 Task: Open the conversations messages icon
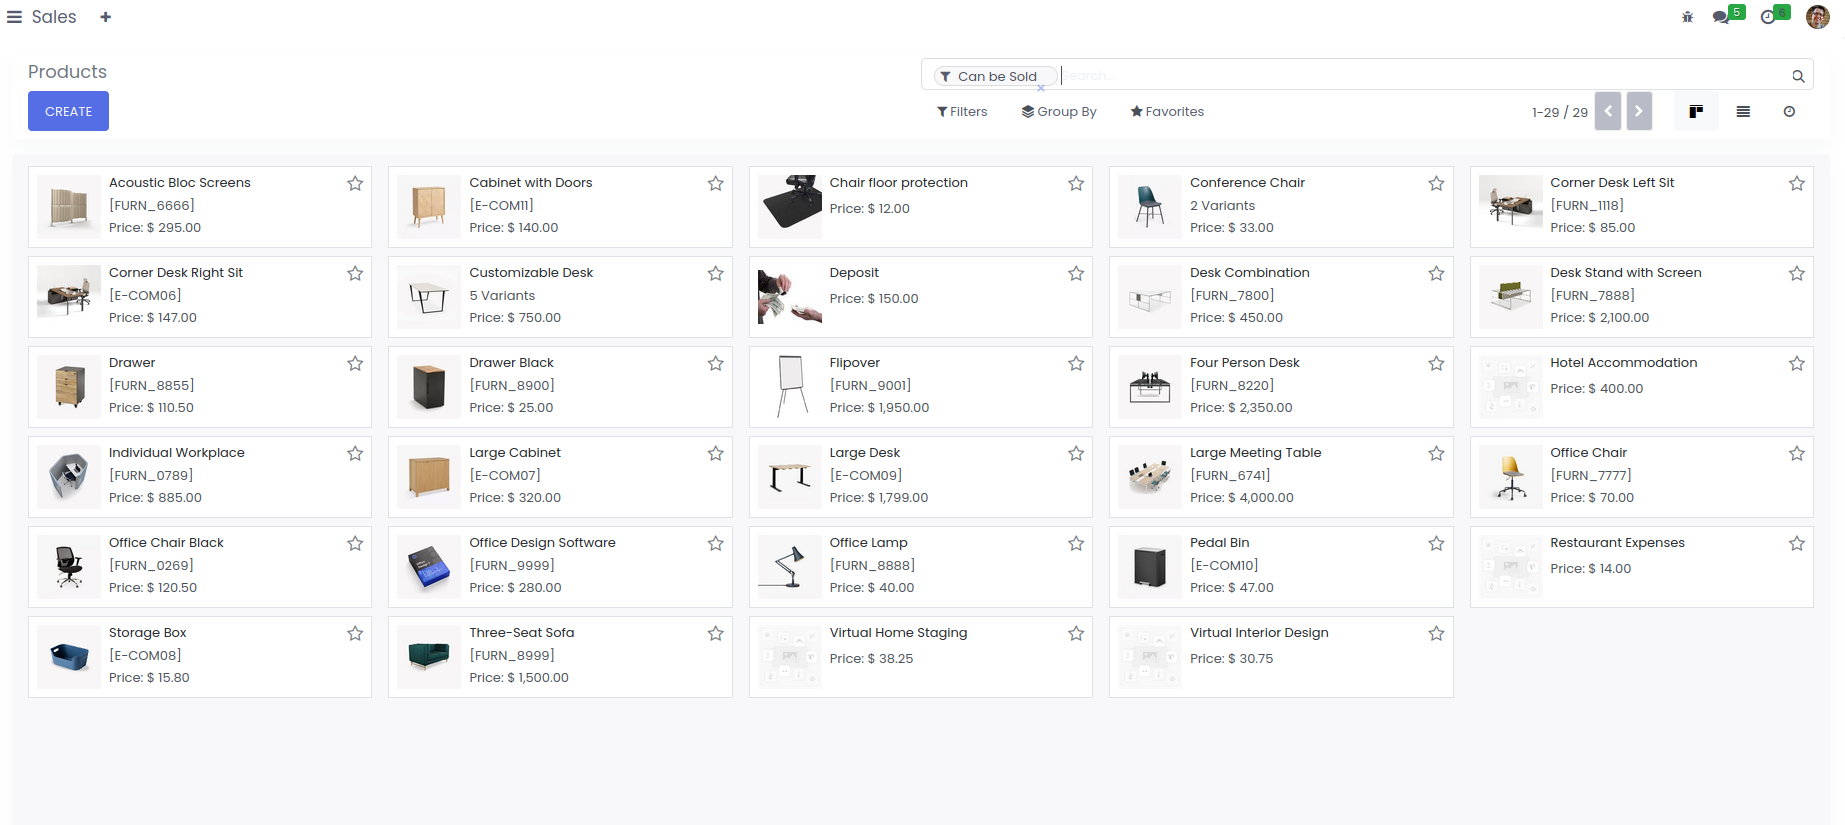pos(1721,17)
